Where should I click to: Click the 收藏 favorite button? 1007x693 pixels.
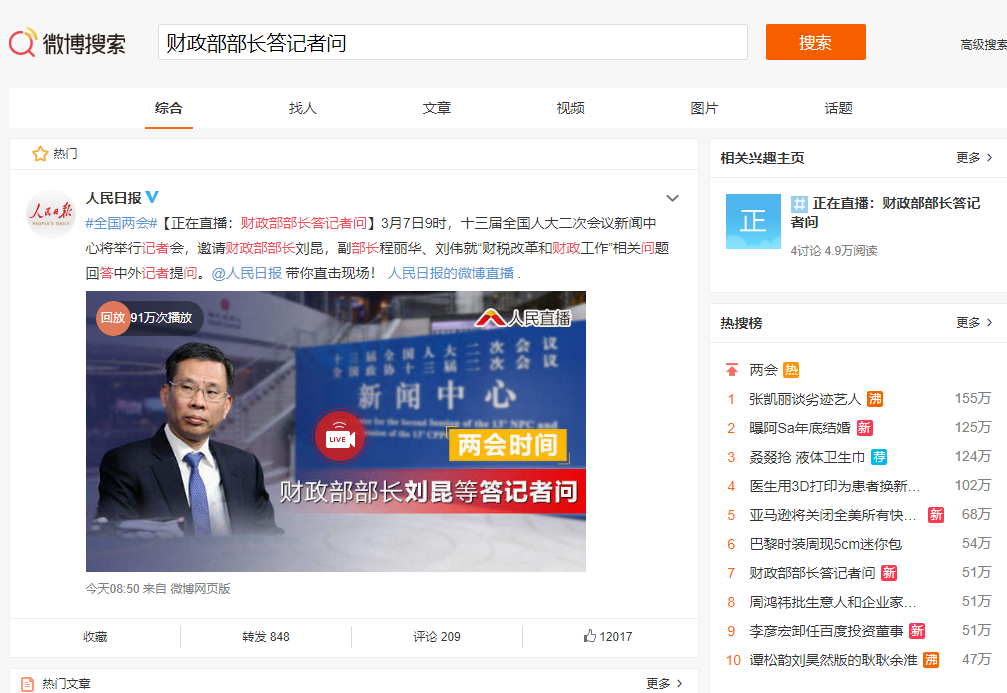coord(95,637)
